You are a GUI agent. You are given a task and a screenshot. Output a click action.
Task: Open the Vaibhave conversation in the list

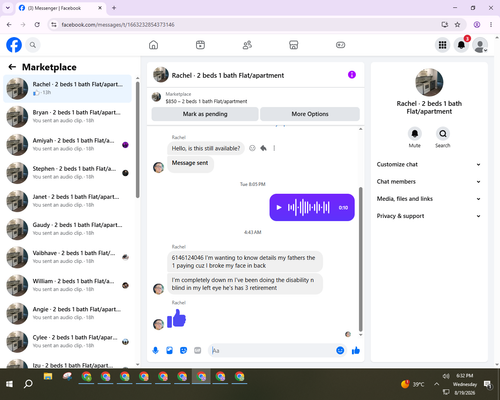67,257
